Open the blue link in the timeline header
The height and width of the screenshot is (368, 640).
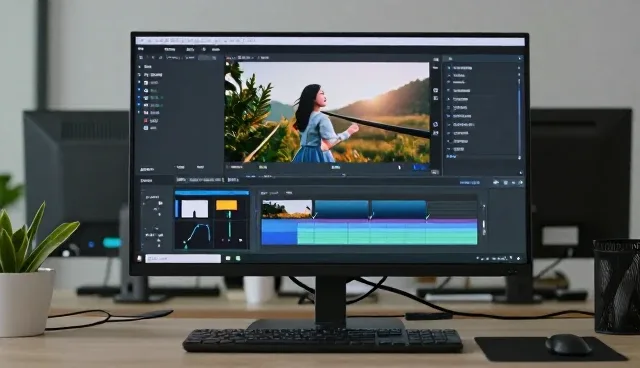tap(470, 183)
